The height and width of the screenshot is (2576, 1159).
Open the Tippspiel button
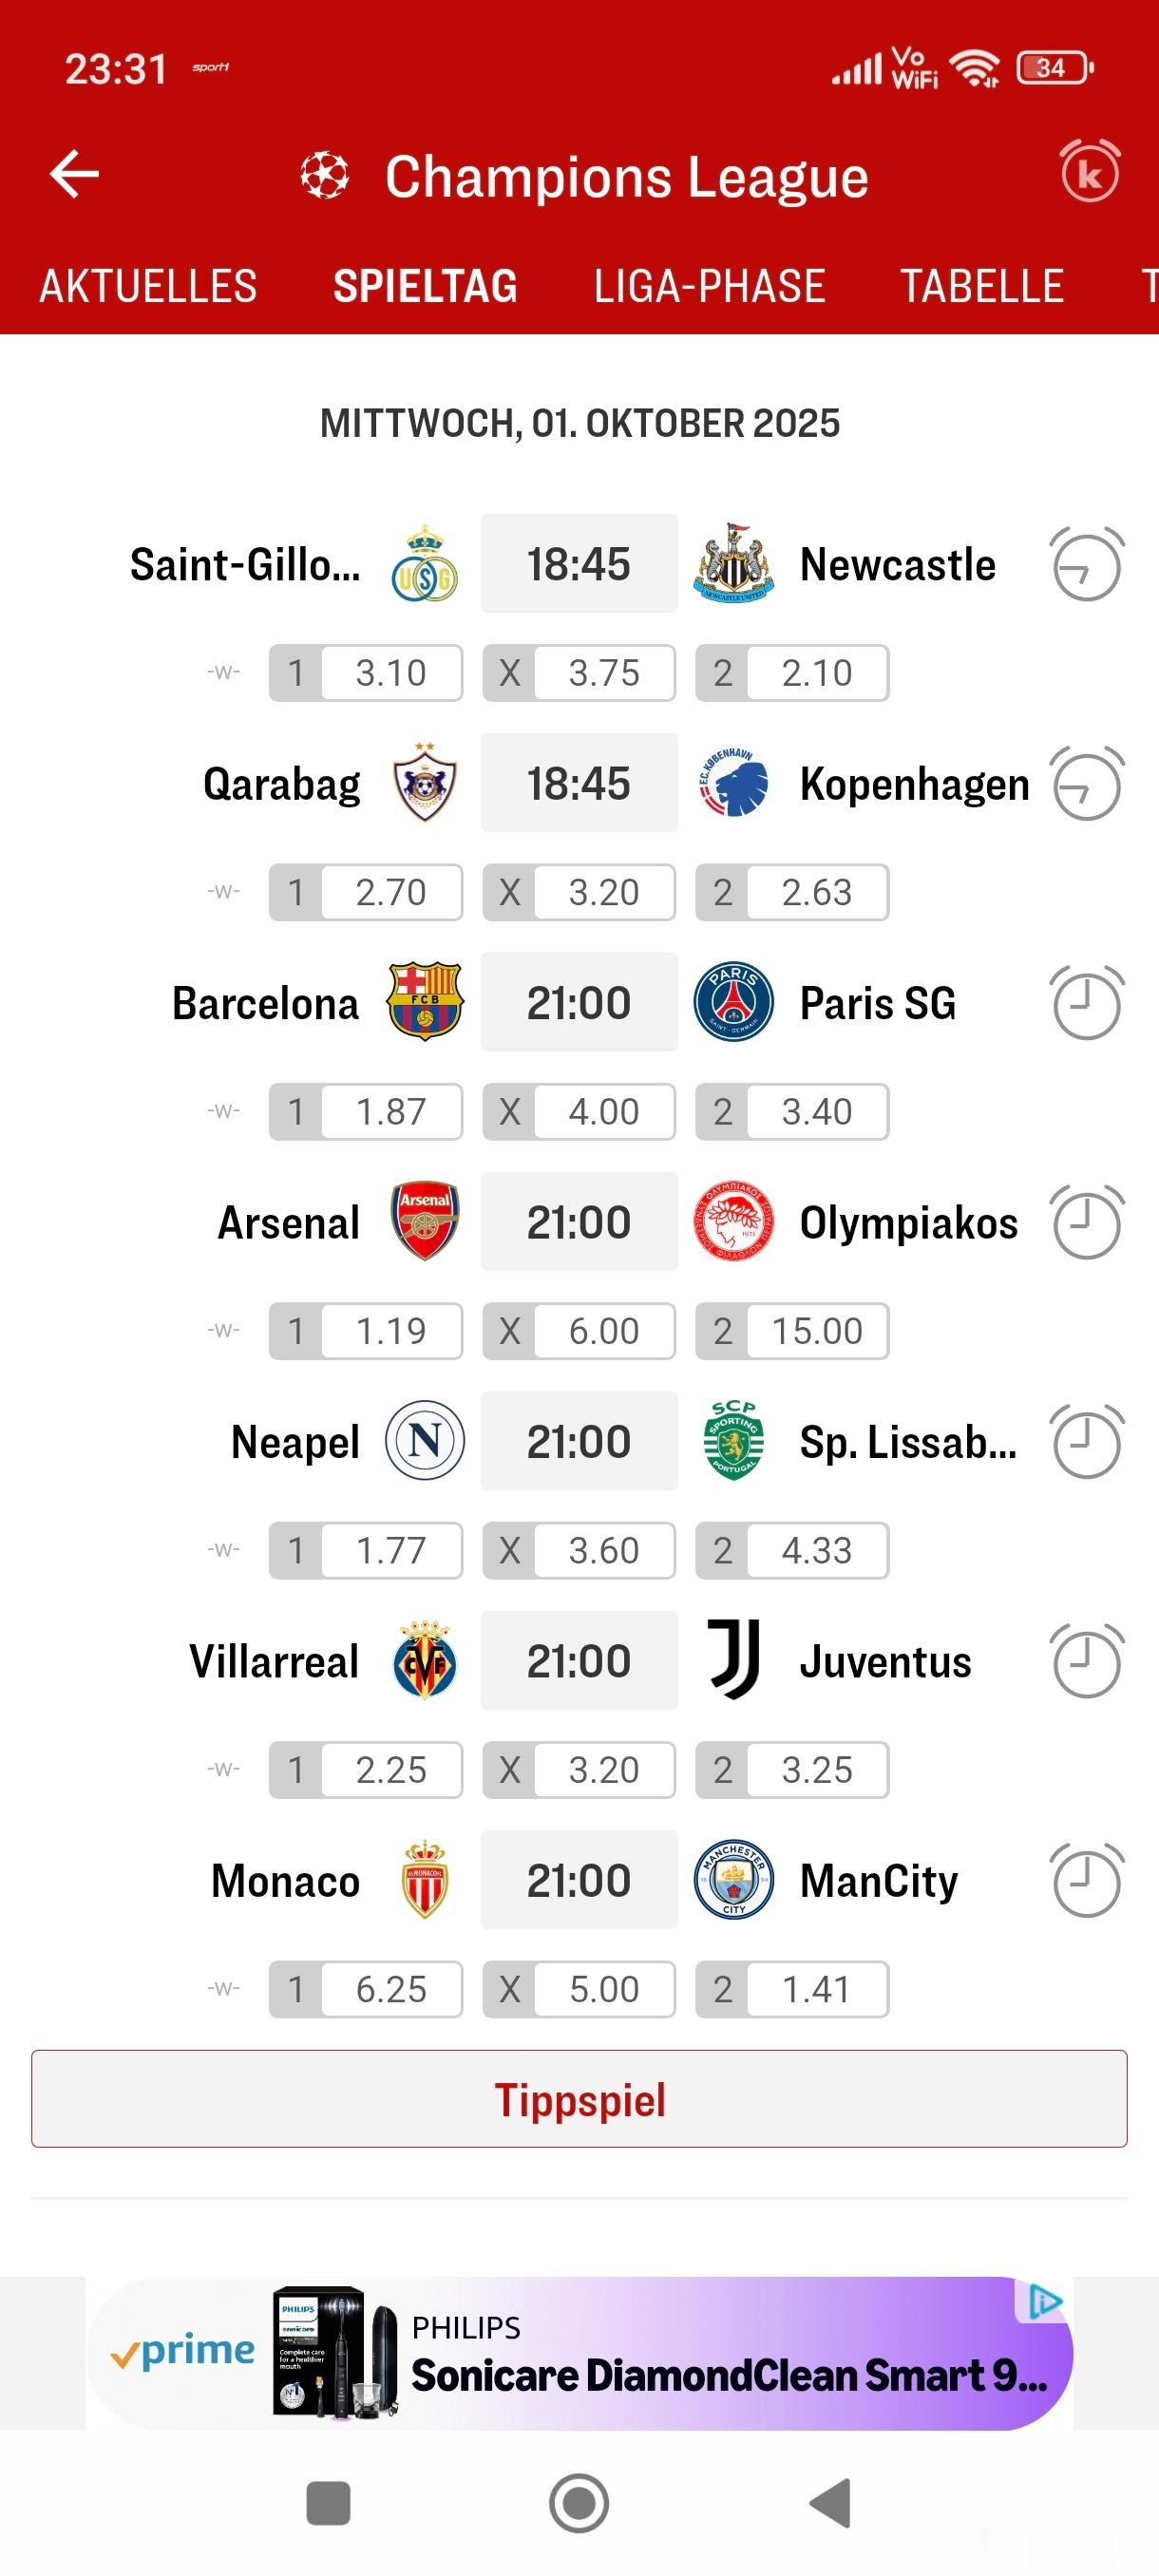(x=579, y=2100)
